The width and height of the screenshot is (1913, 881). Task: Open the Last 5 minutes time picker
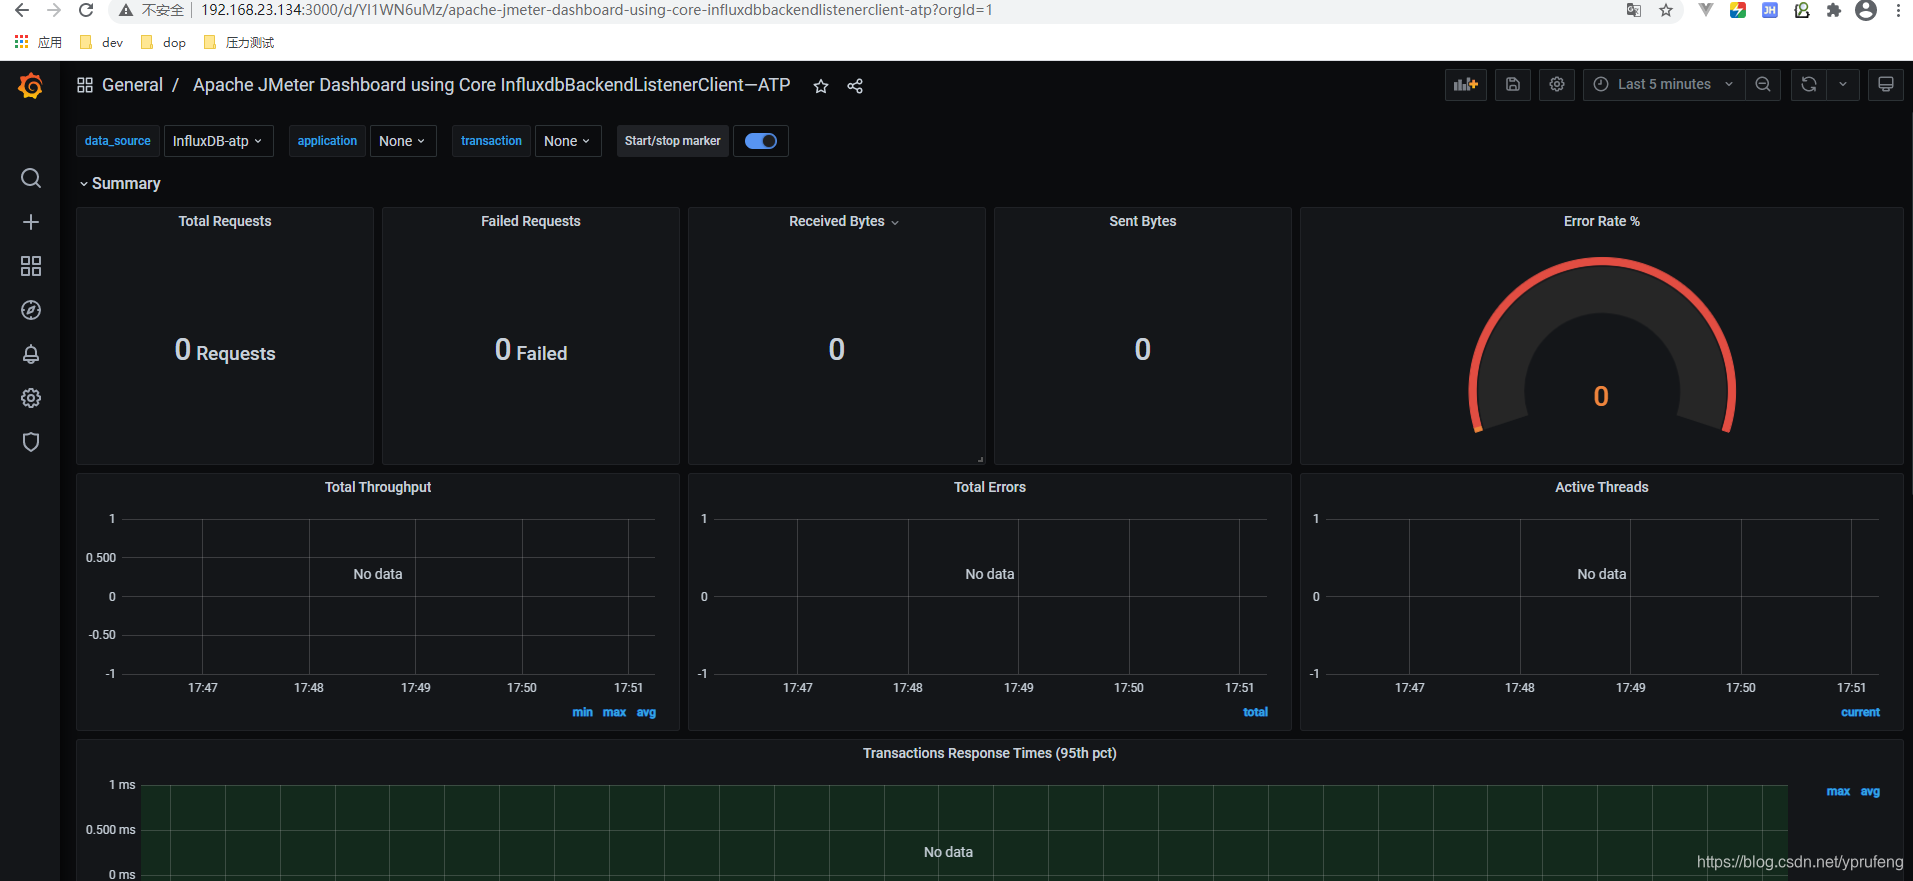pos(1664,85)
